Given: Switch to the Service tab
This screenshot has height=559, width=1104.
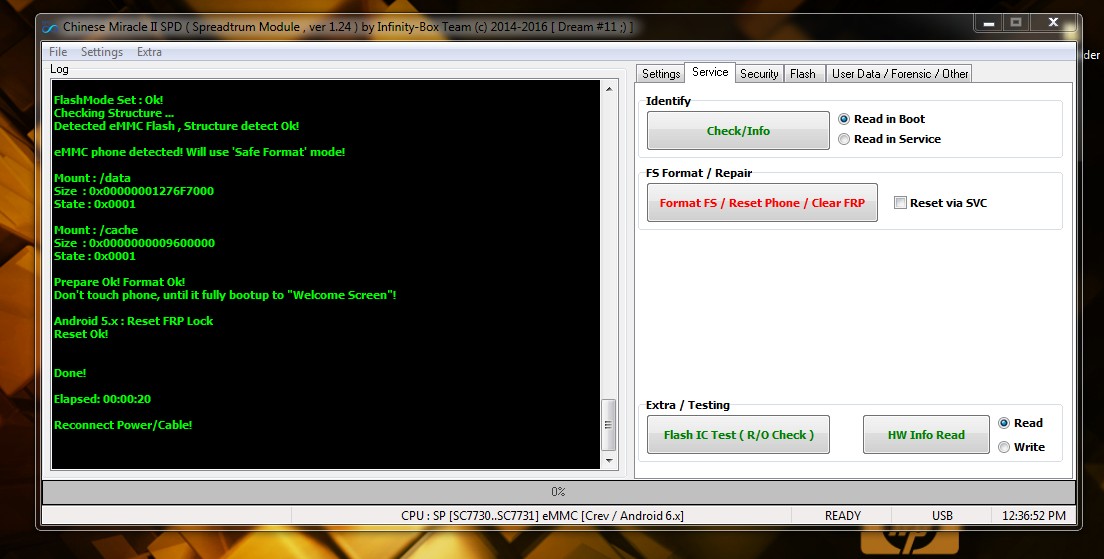Looking at the screenshot, I should click(x=710, y=72).
